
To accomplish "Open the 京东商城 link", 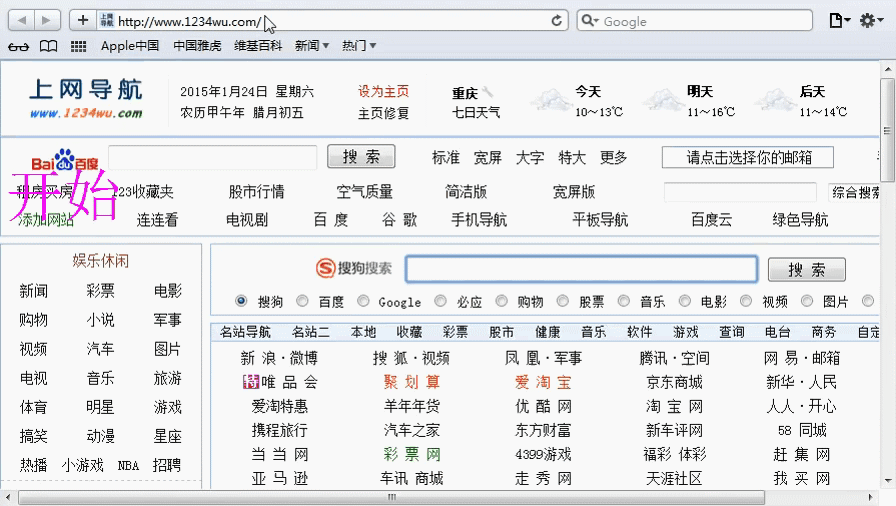I will tap(674, 382).
